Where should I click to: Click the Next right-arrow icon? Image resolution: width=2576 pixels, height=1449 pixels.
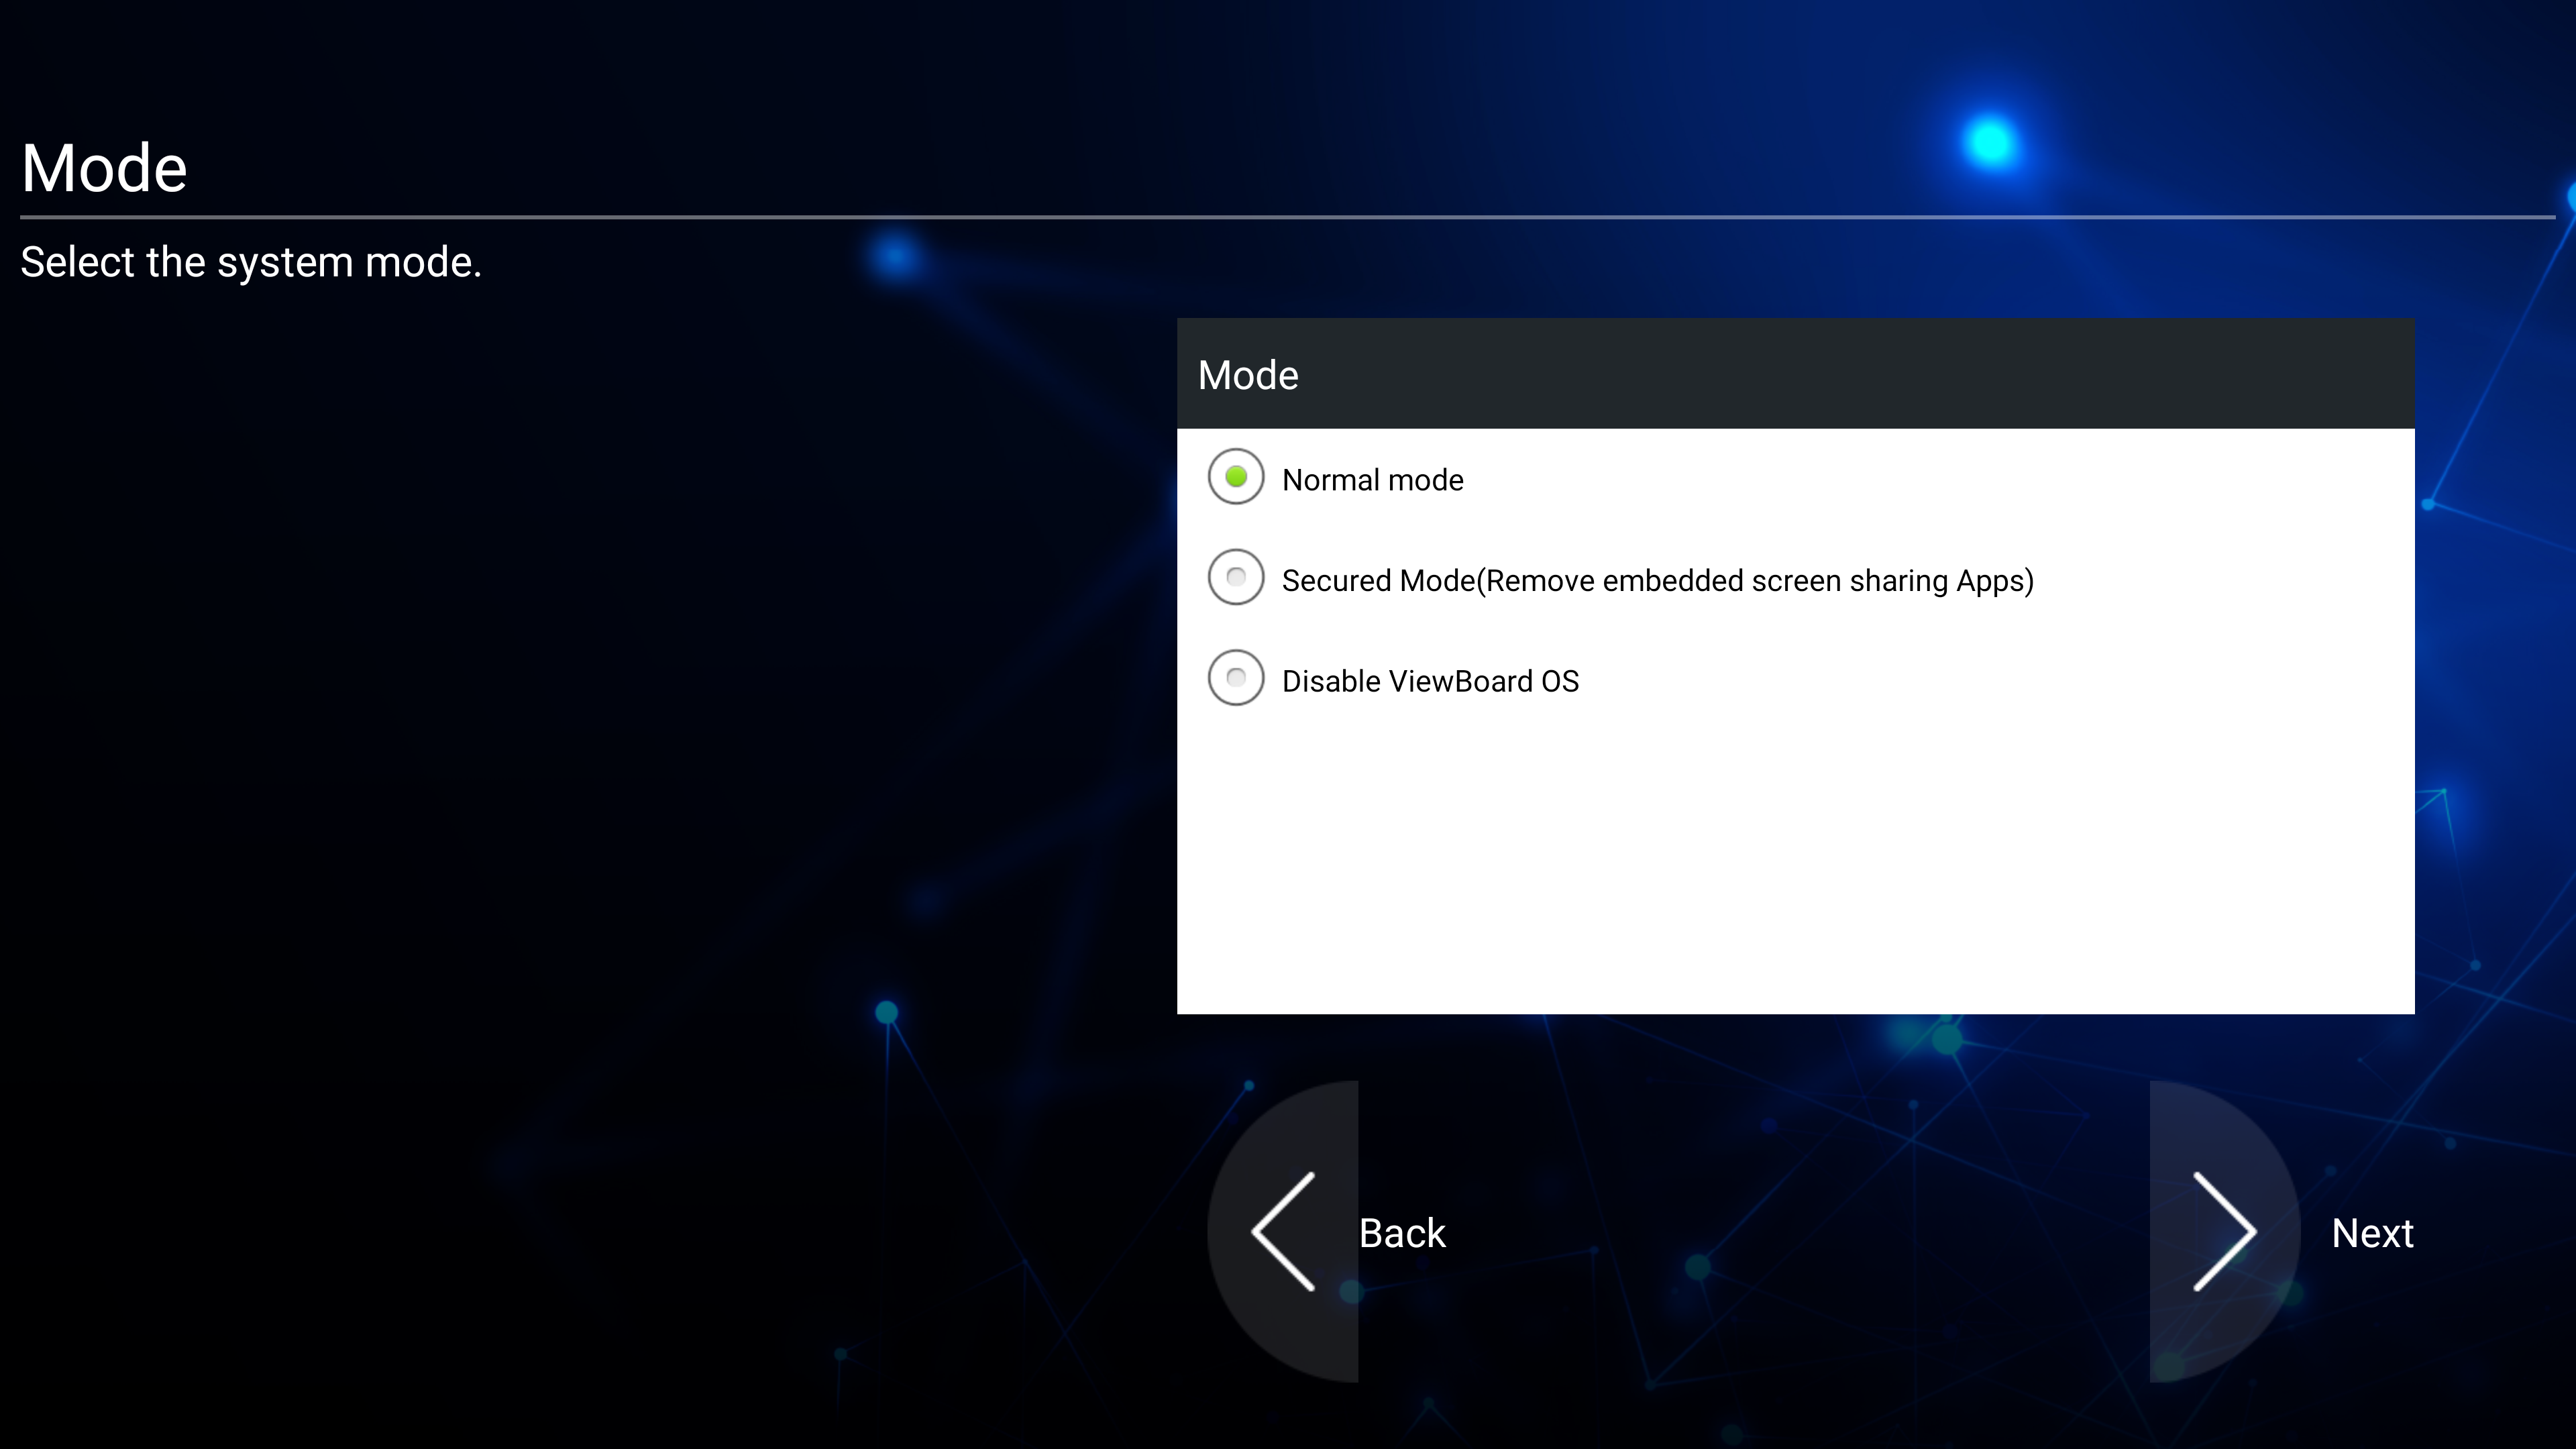pyautogui.click(x=2224, y=1231)
